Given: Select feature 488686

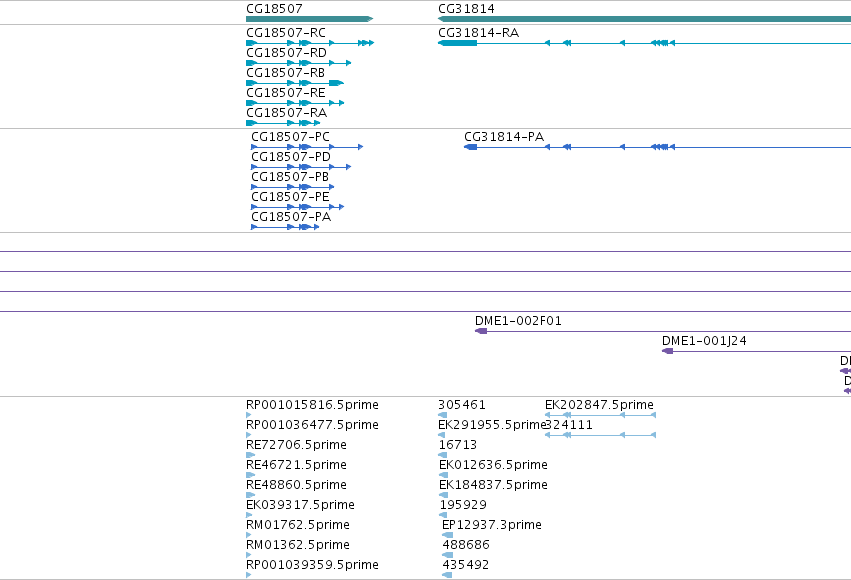Looking at the screenshot, I should click(x=466, y=545).
